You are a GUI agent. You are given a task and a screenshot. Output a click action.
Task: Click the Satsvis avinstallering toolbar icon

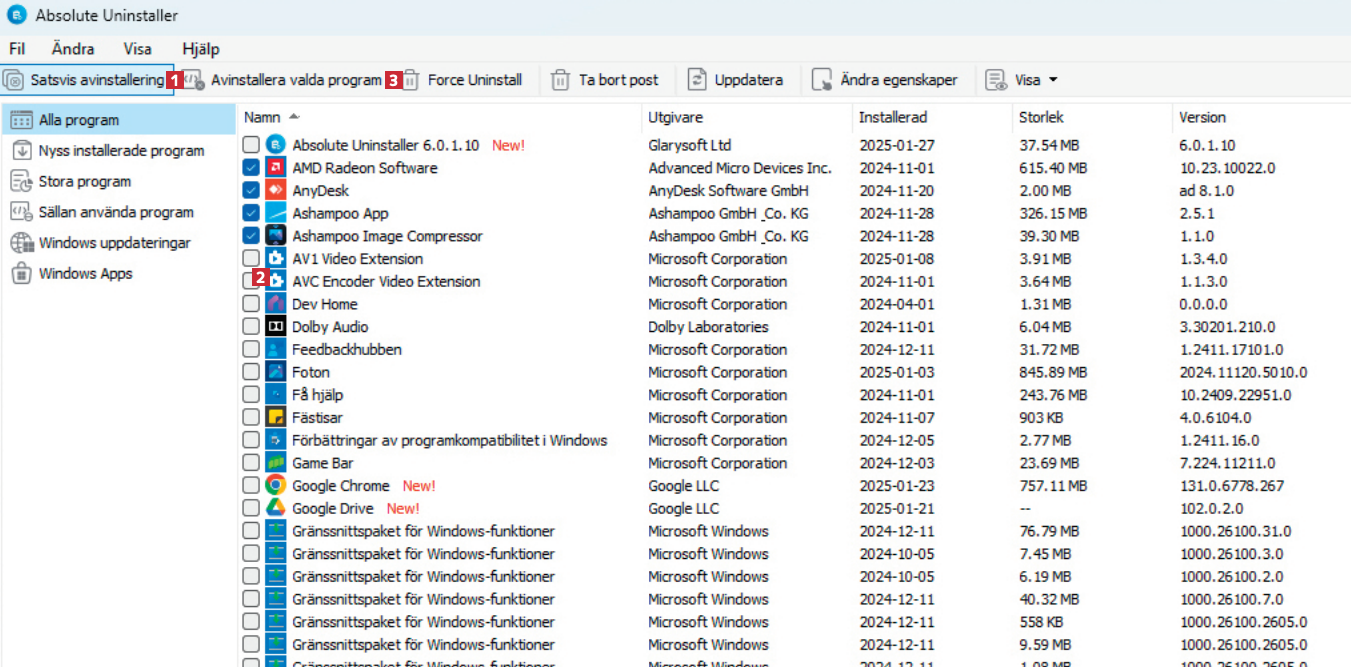pyautogui.click(x=14, y=80)
